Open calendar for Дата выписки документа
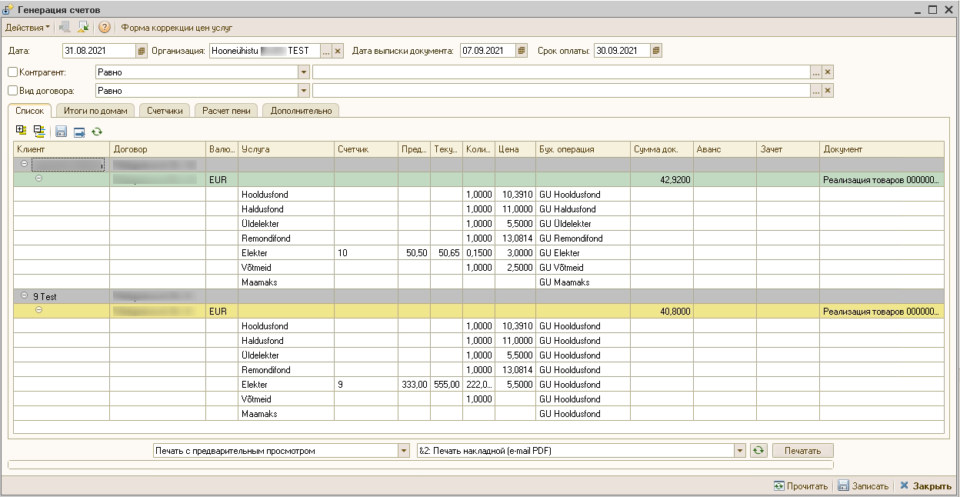960x497 pixels. (x=522, y=51)
